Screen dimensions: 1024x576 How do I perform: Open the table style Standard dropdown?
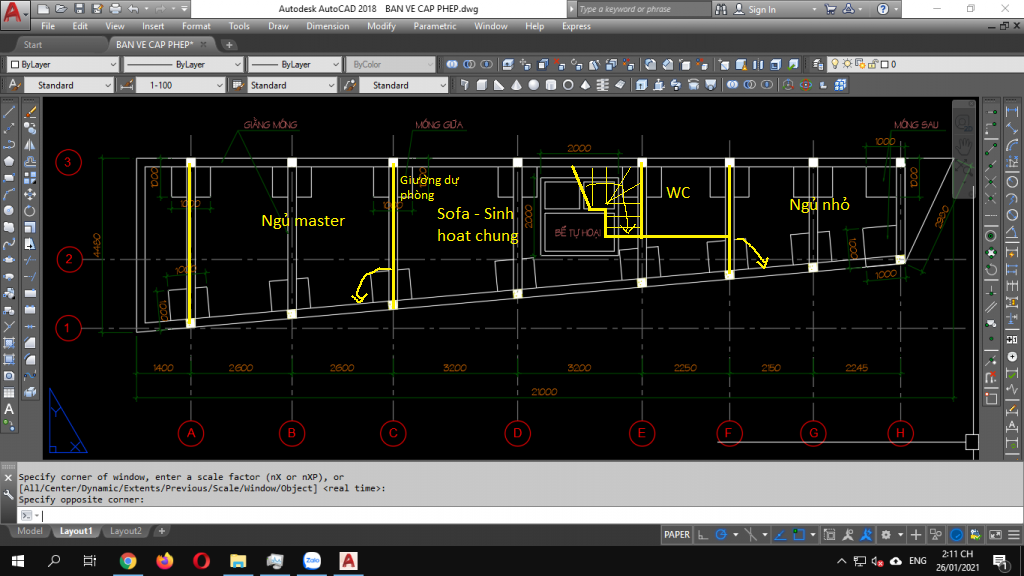[x=292, y=85]
